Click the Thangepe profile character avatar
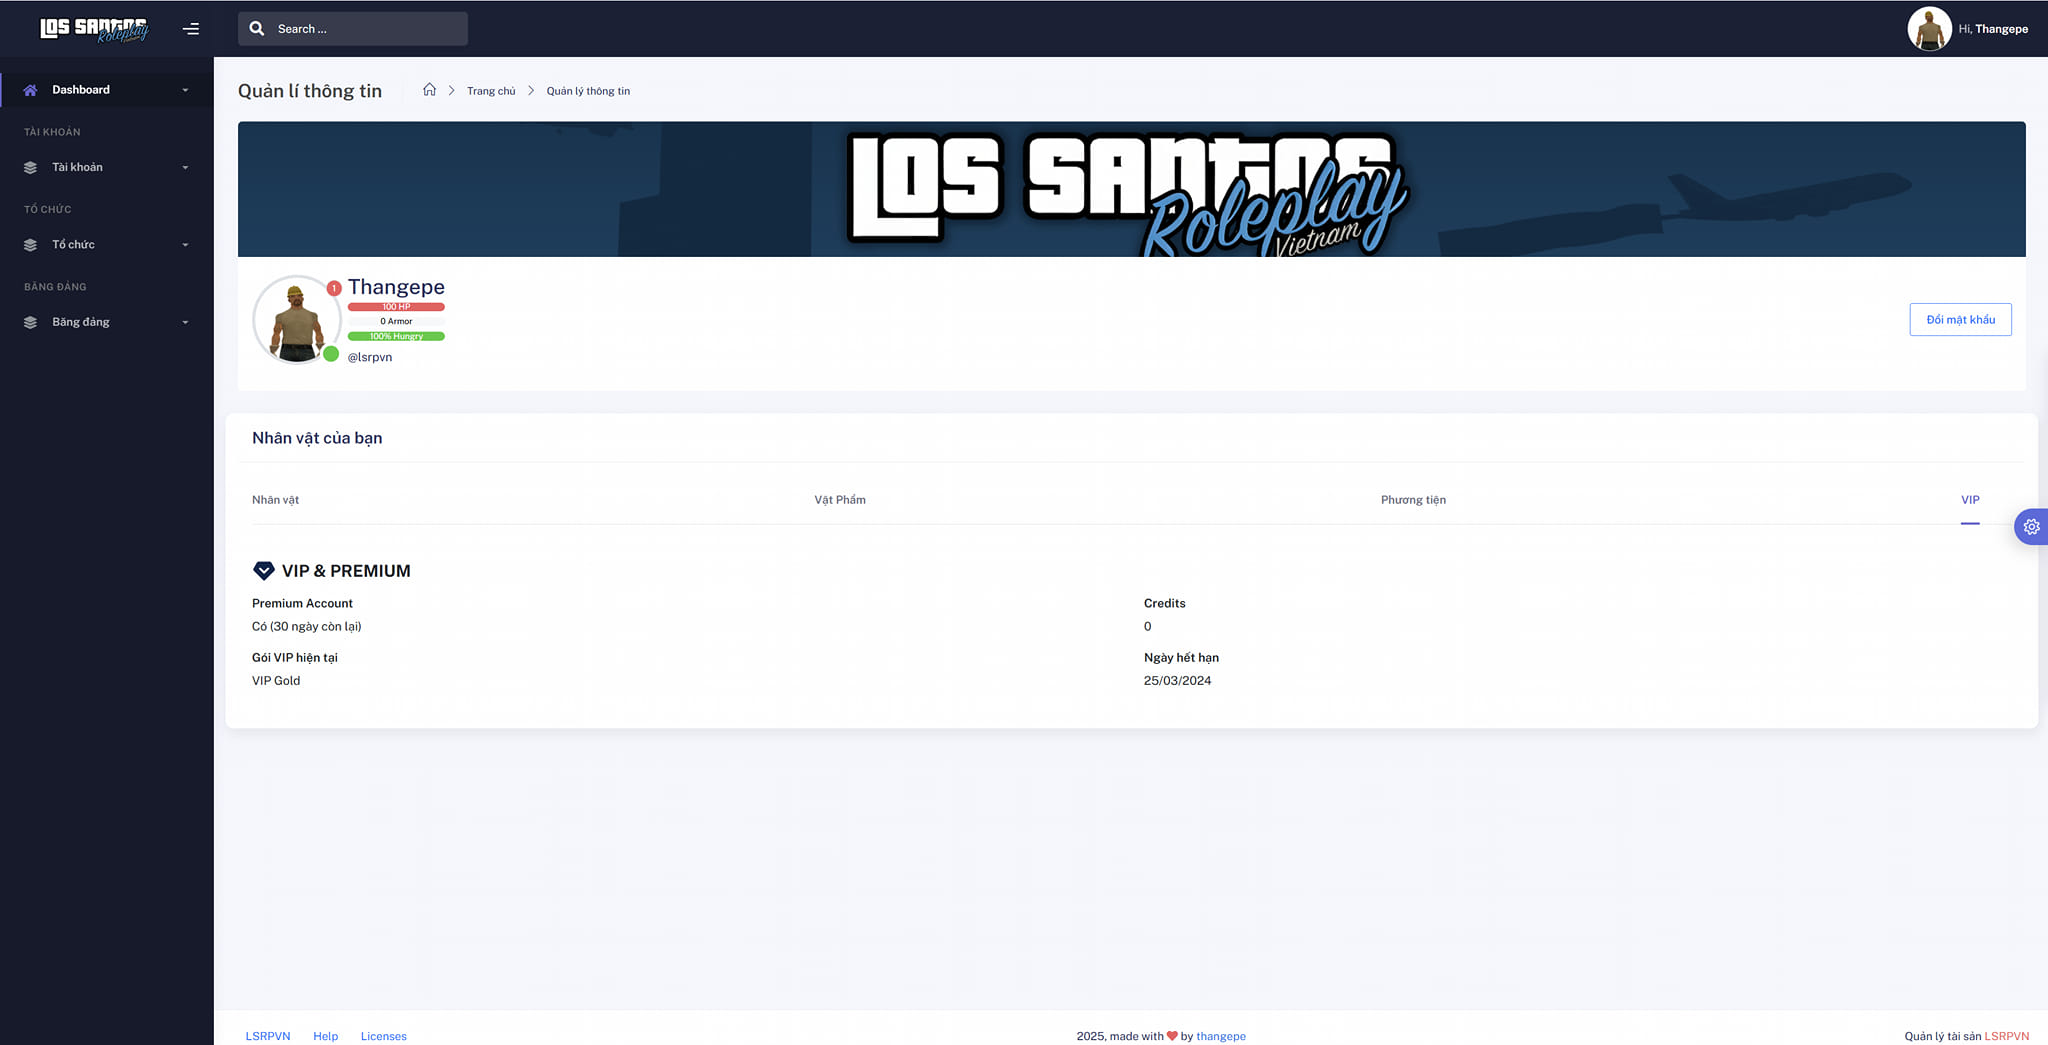This screenshot has width=2048, height=1045. pyautogui.click(x=296, y=320)
